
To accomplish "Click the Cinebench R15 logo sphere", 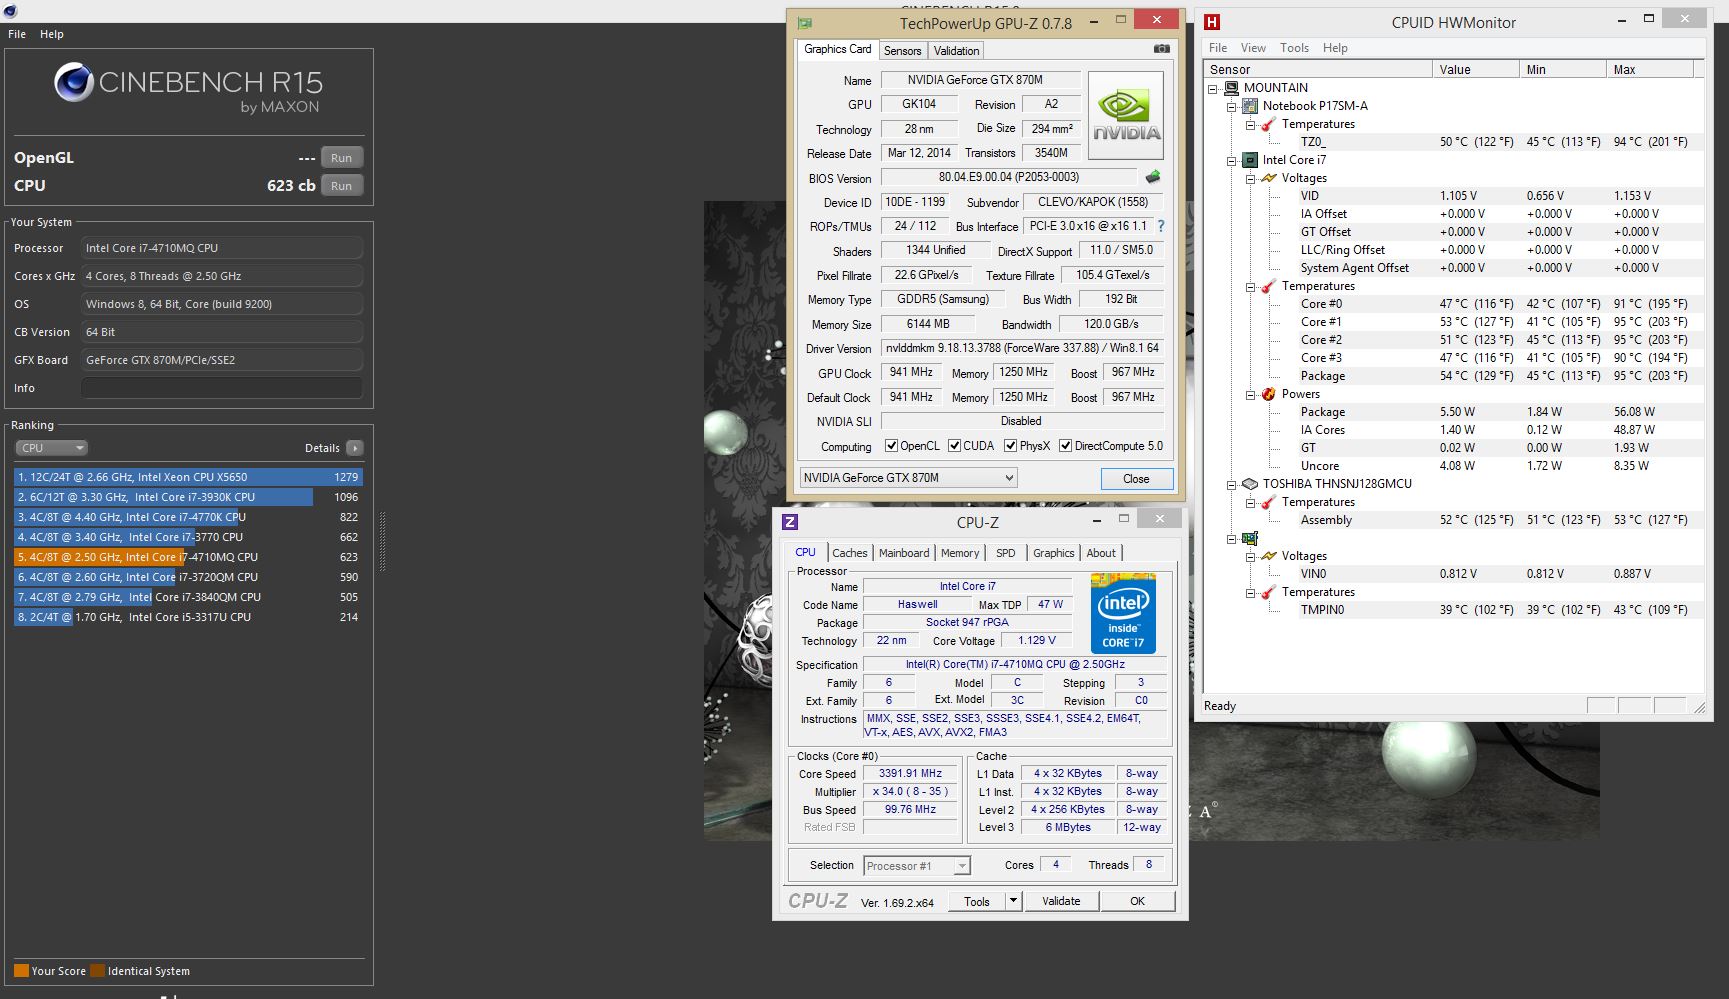I will (x=73, y=83).
